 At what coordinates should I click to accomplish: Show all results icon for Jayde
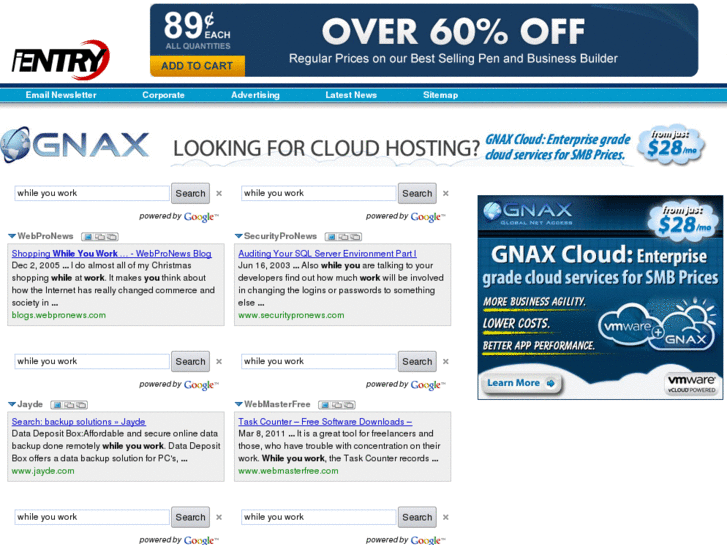81,405
